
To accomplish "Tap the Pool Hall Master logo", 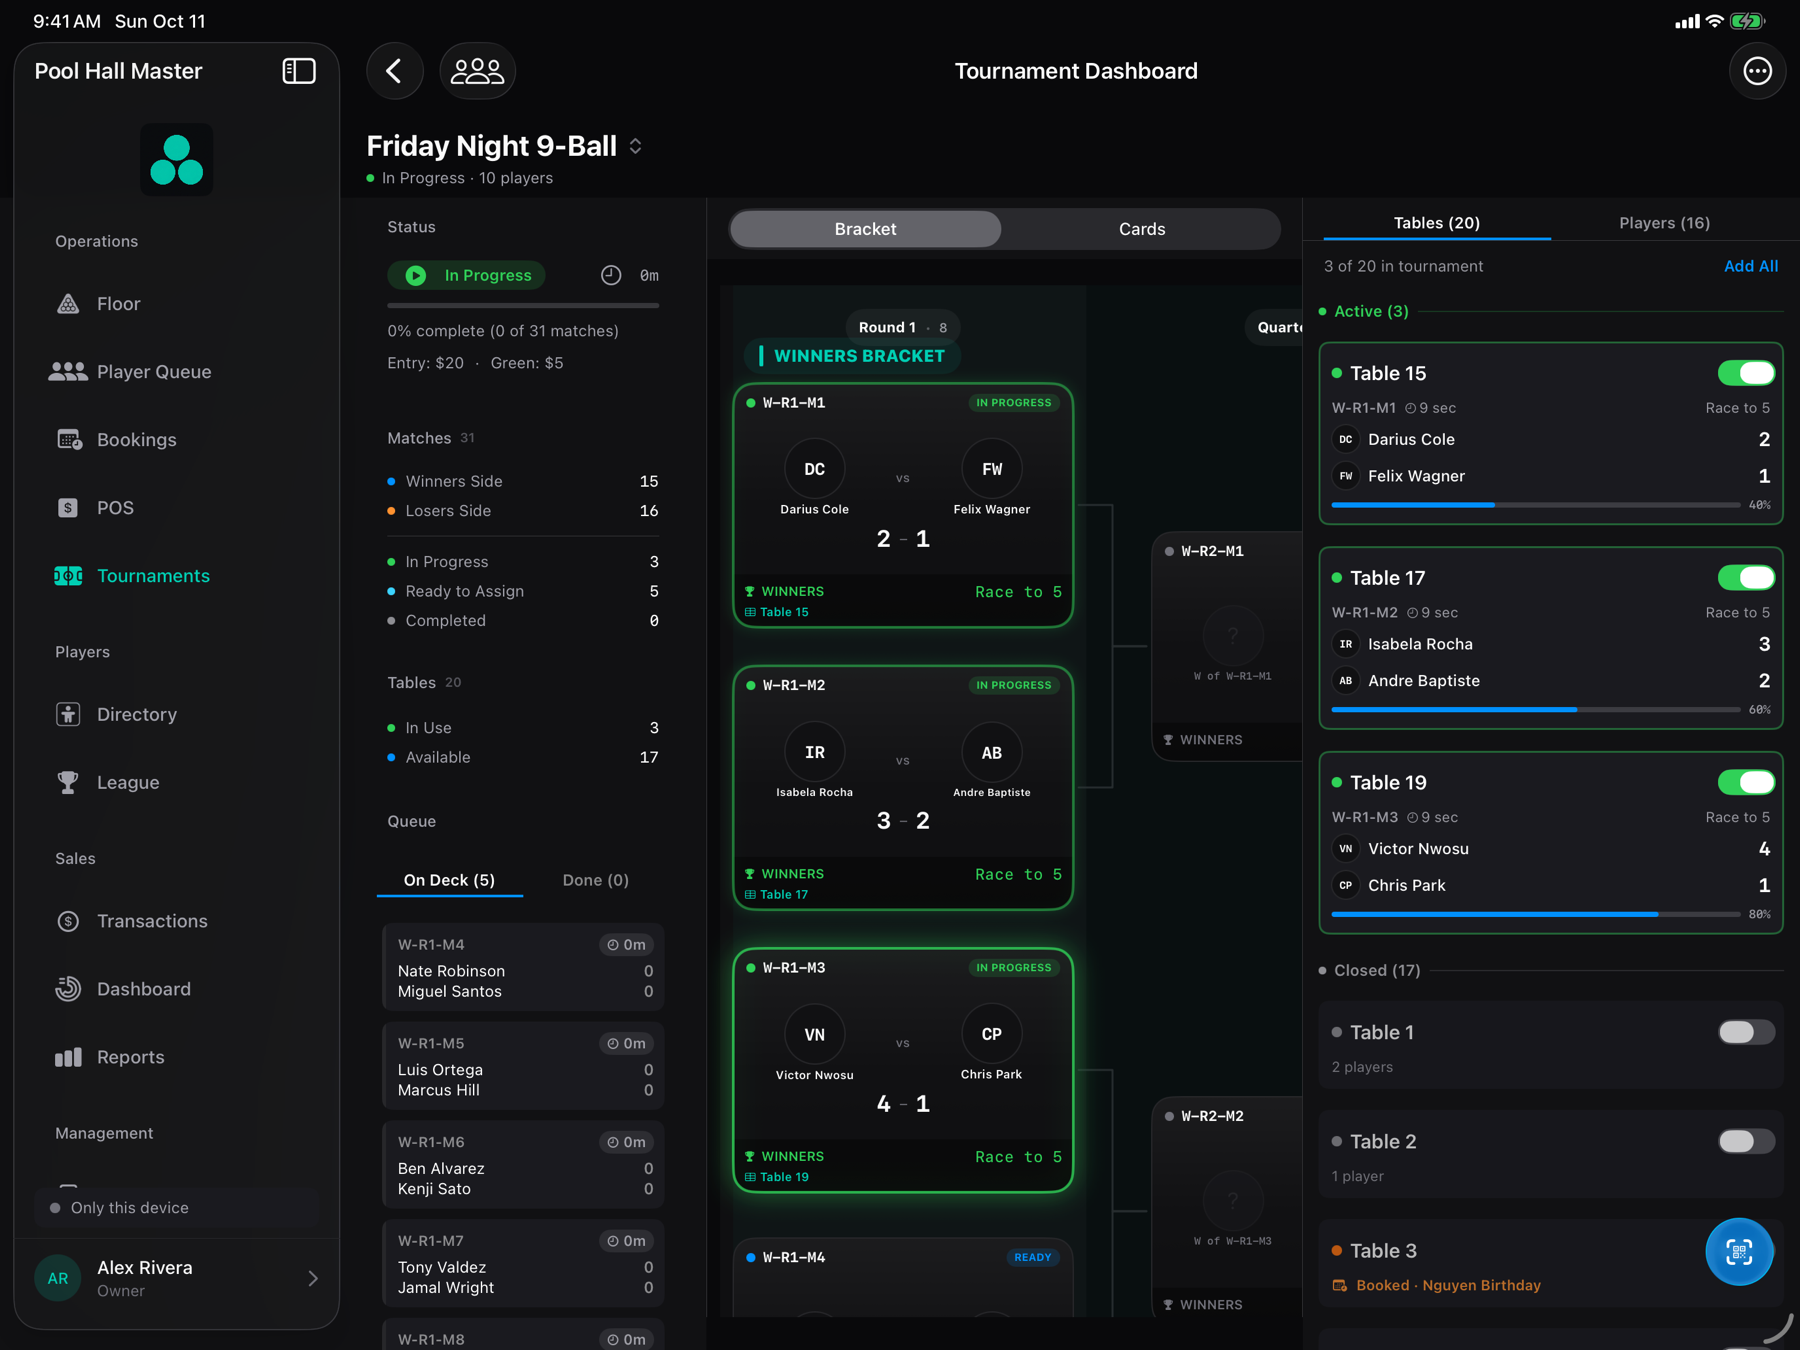I will (x=177, y=160).
